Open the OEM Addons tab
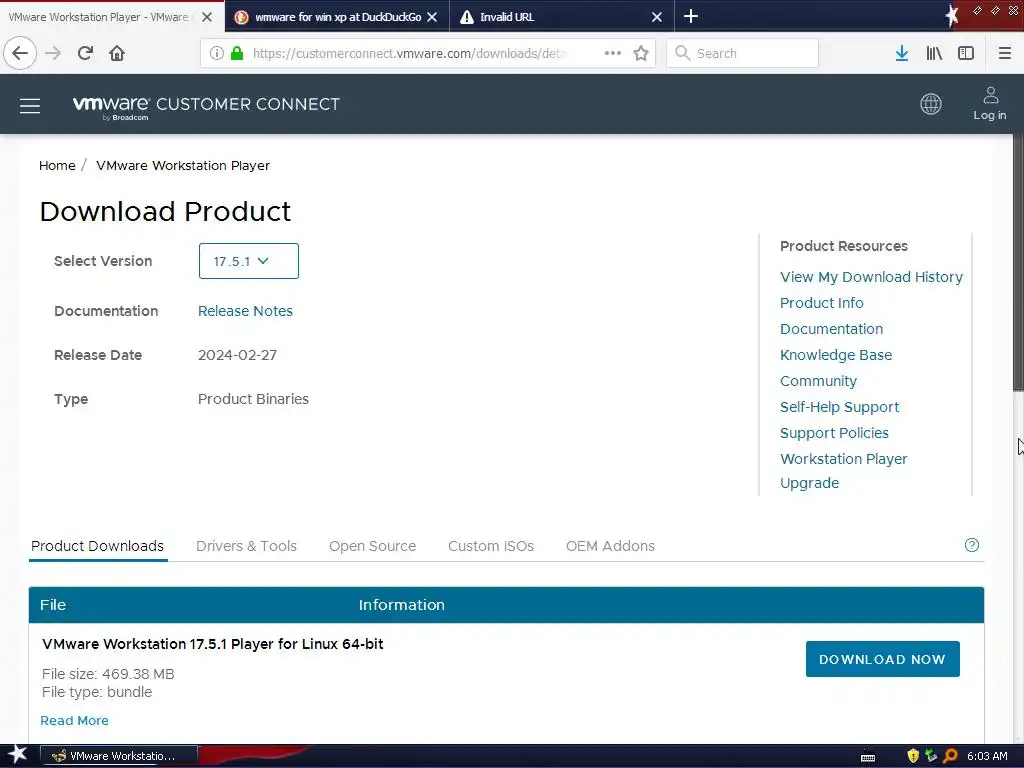Screen dimensions: 1024x768 610,546
